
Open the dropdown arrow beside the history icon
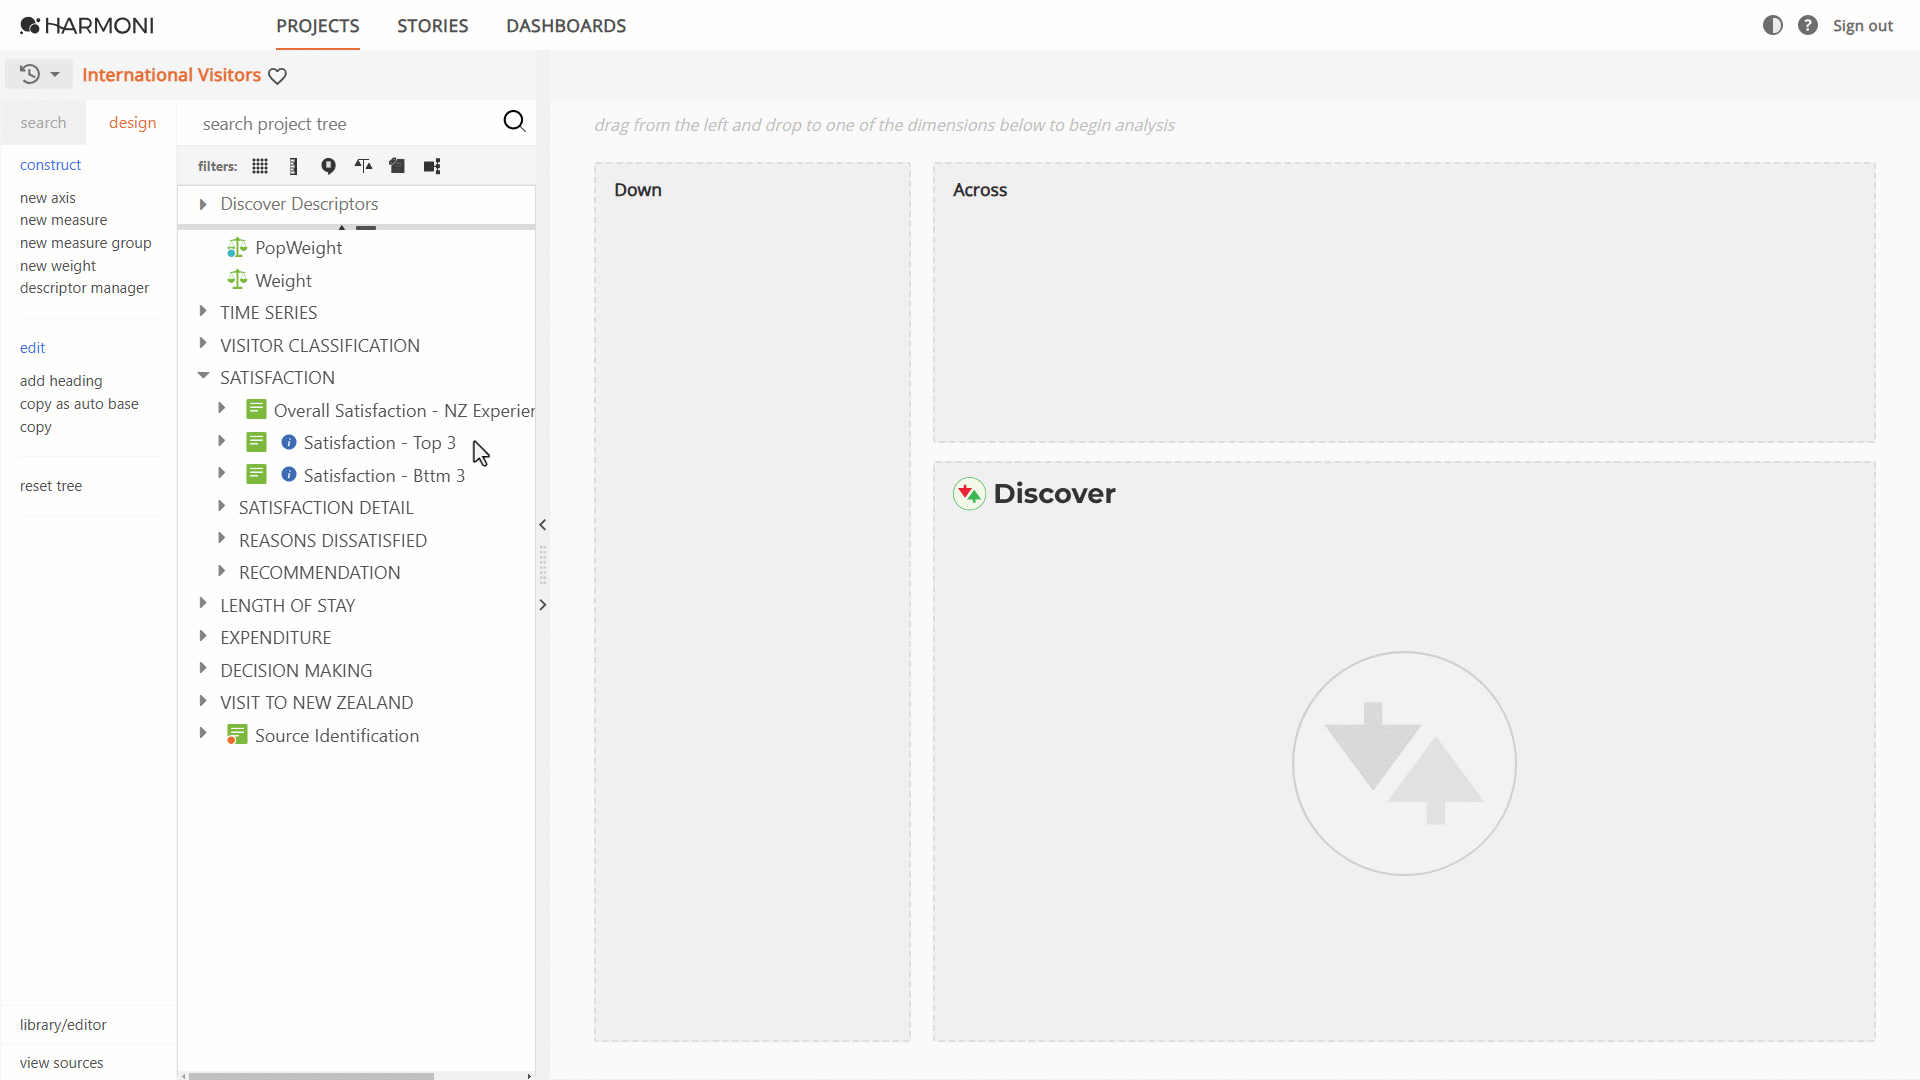(55, 74)
